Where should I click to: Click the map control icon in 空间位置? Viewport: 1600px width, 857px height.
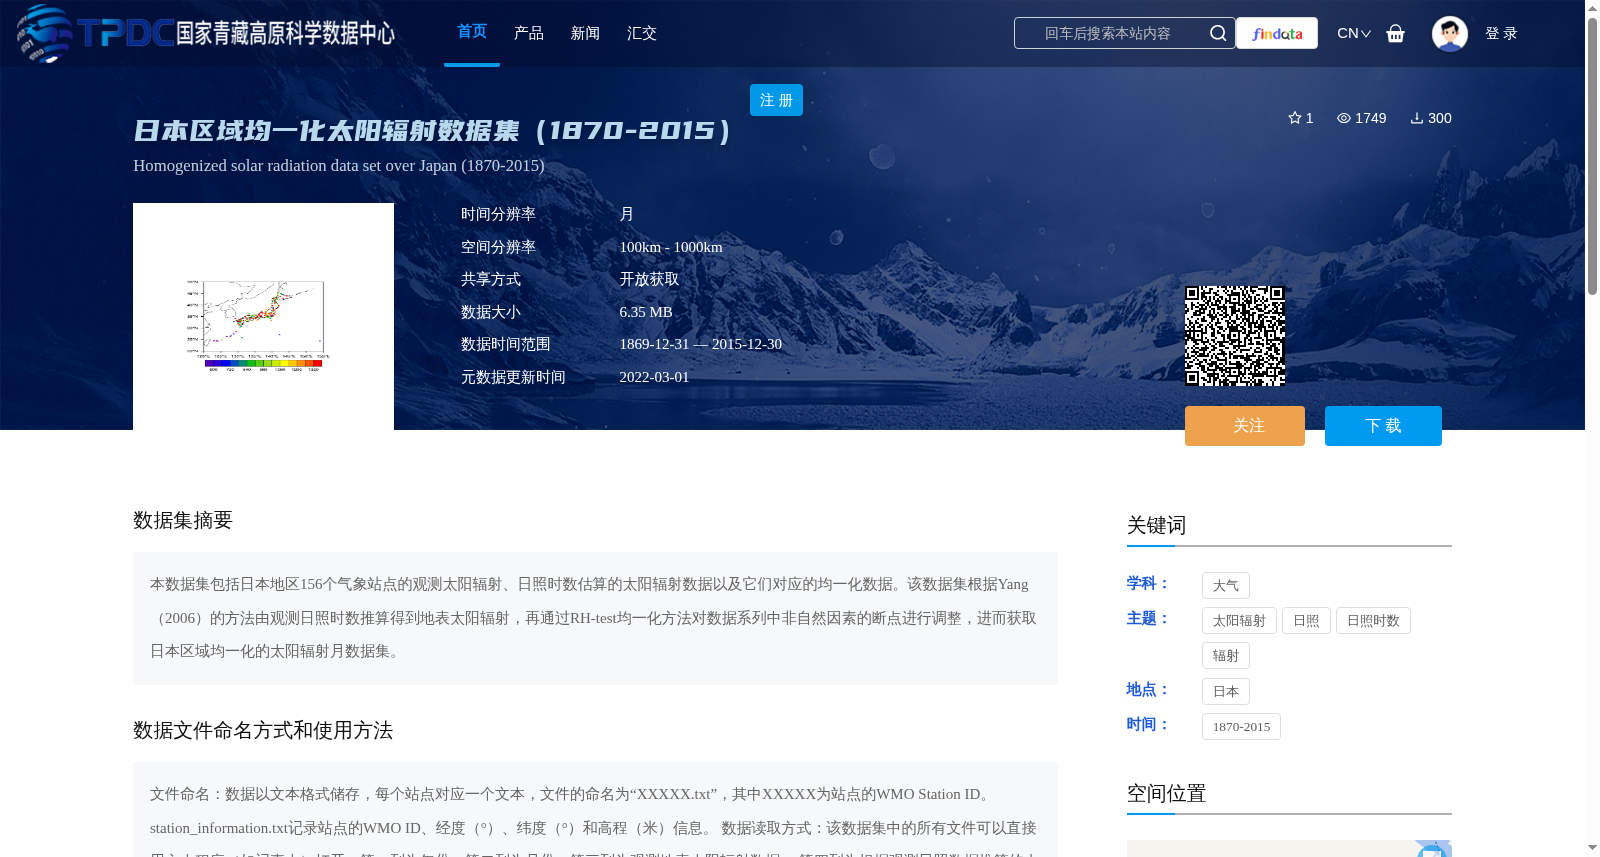coord(1432,850)
